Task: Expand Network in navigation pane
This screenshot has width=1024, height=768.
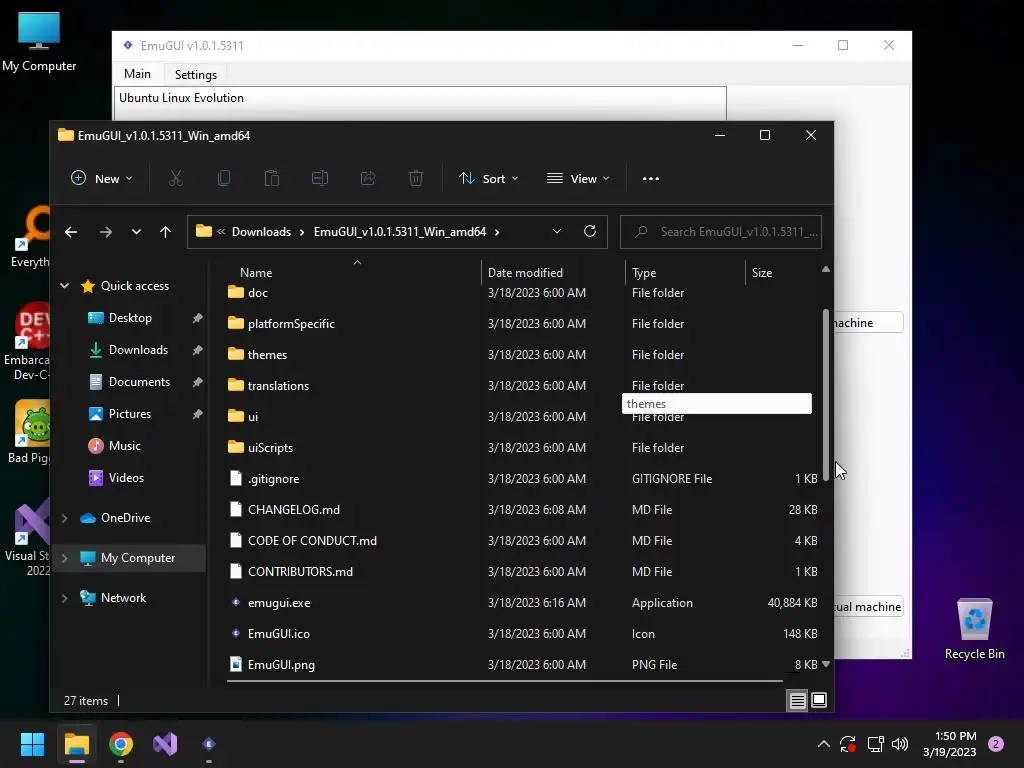Action: (65, 598)
